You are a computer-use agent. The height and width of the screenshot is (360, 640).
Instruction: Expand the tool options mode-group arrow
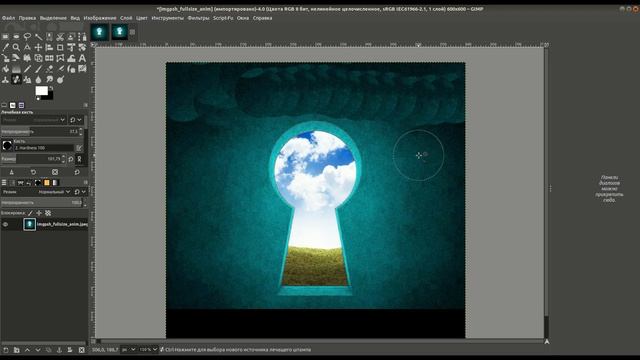pos(80,120)
